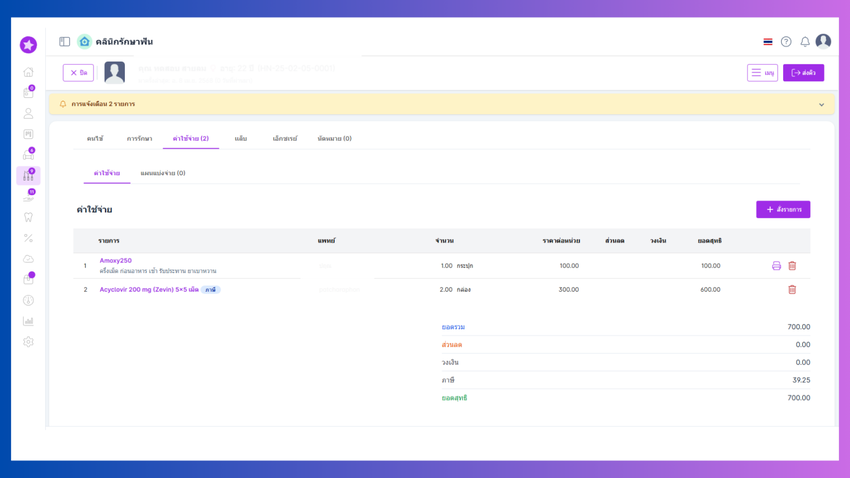This screenshot has width=850, height=478.
Task: Click the patient profile photo thumbnail
Action: 114,73
